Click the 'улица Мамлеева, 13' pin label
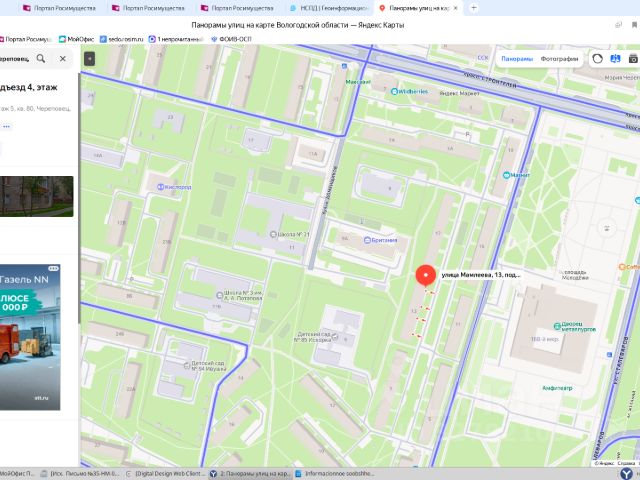This screenshot has width=640, height=480. pos(481,275)
